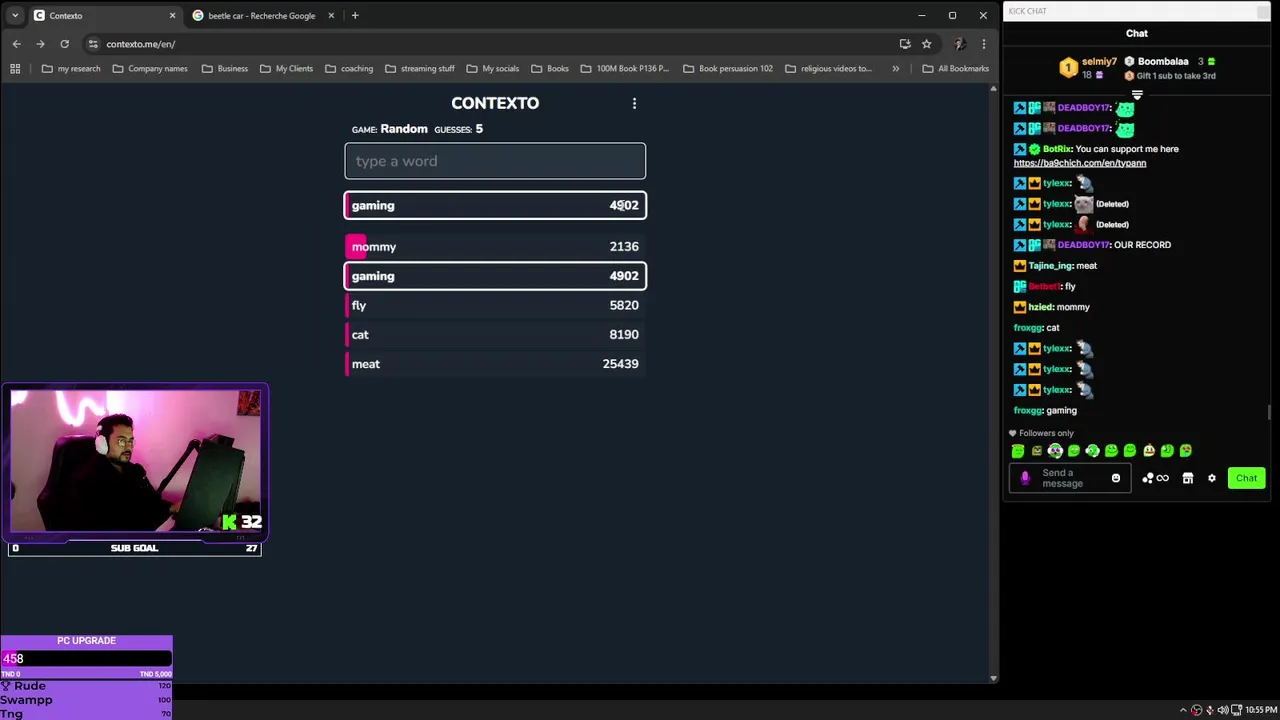Click selmiy7 on the gift leaderboard

tap(1099, 62)
